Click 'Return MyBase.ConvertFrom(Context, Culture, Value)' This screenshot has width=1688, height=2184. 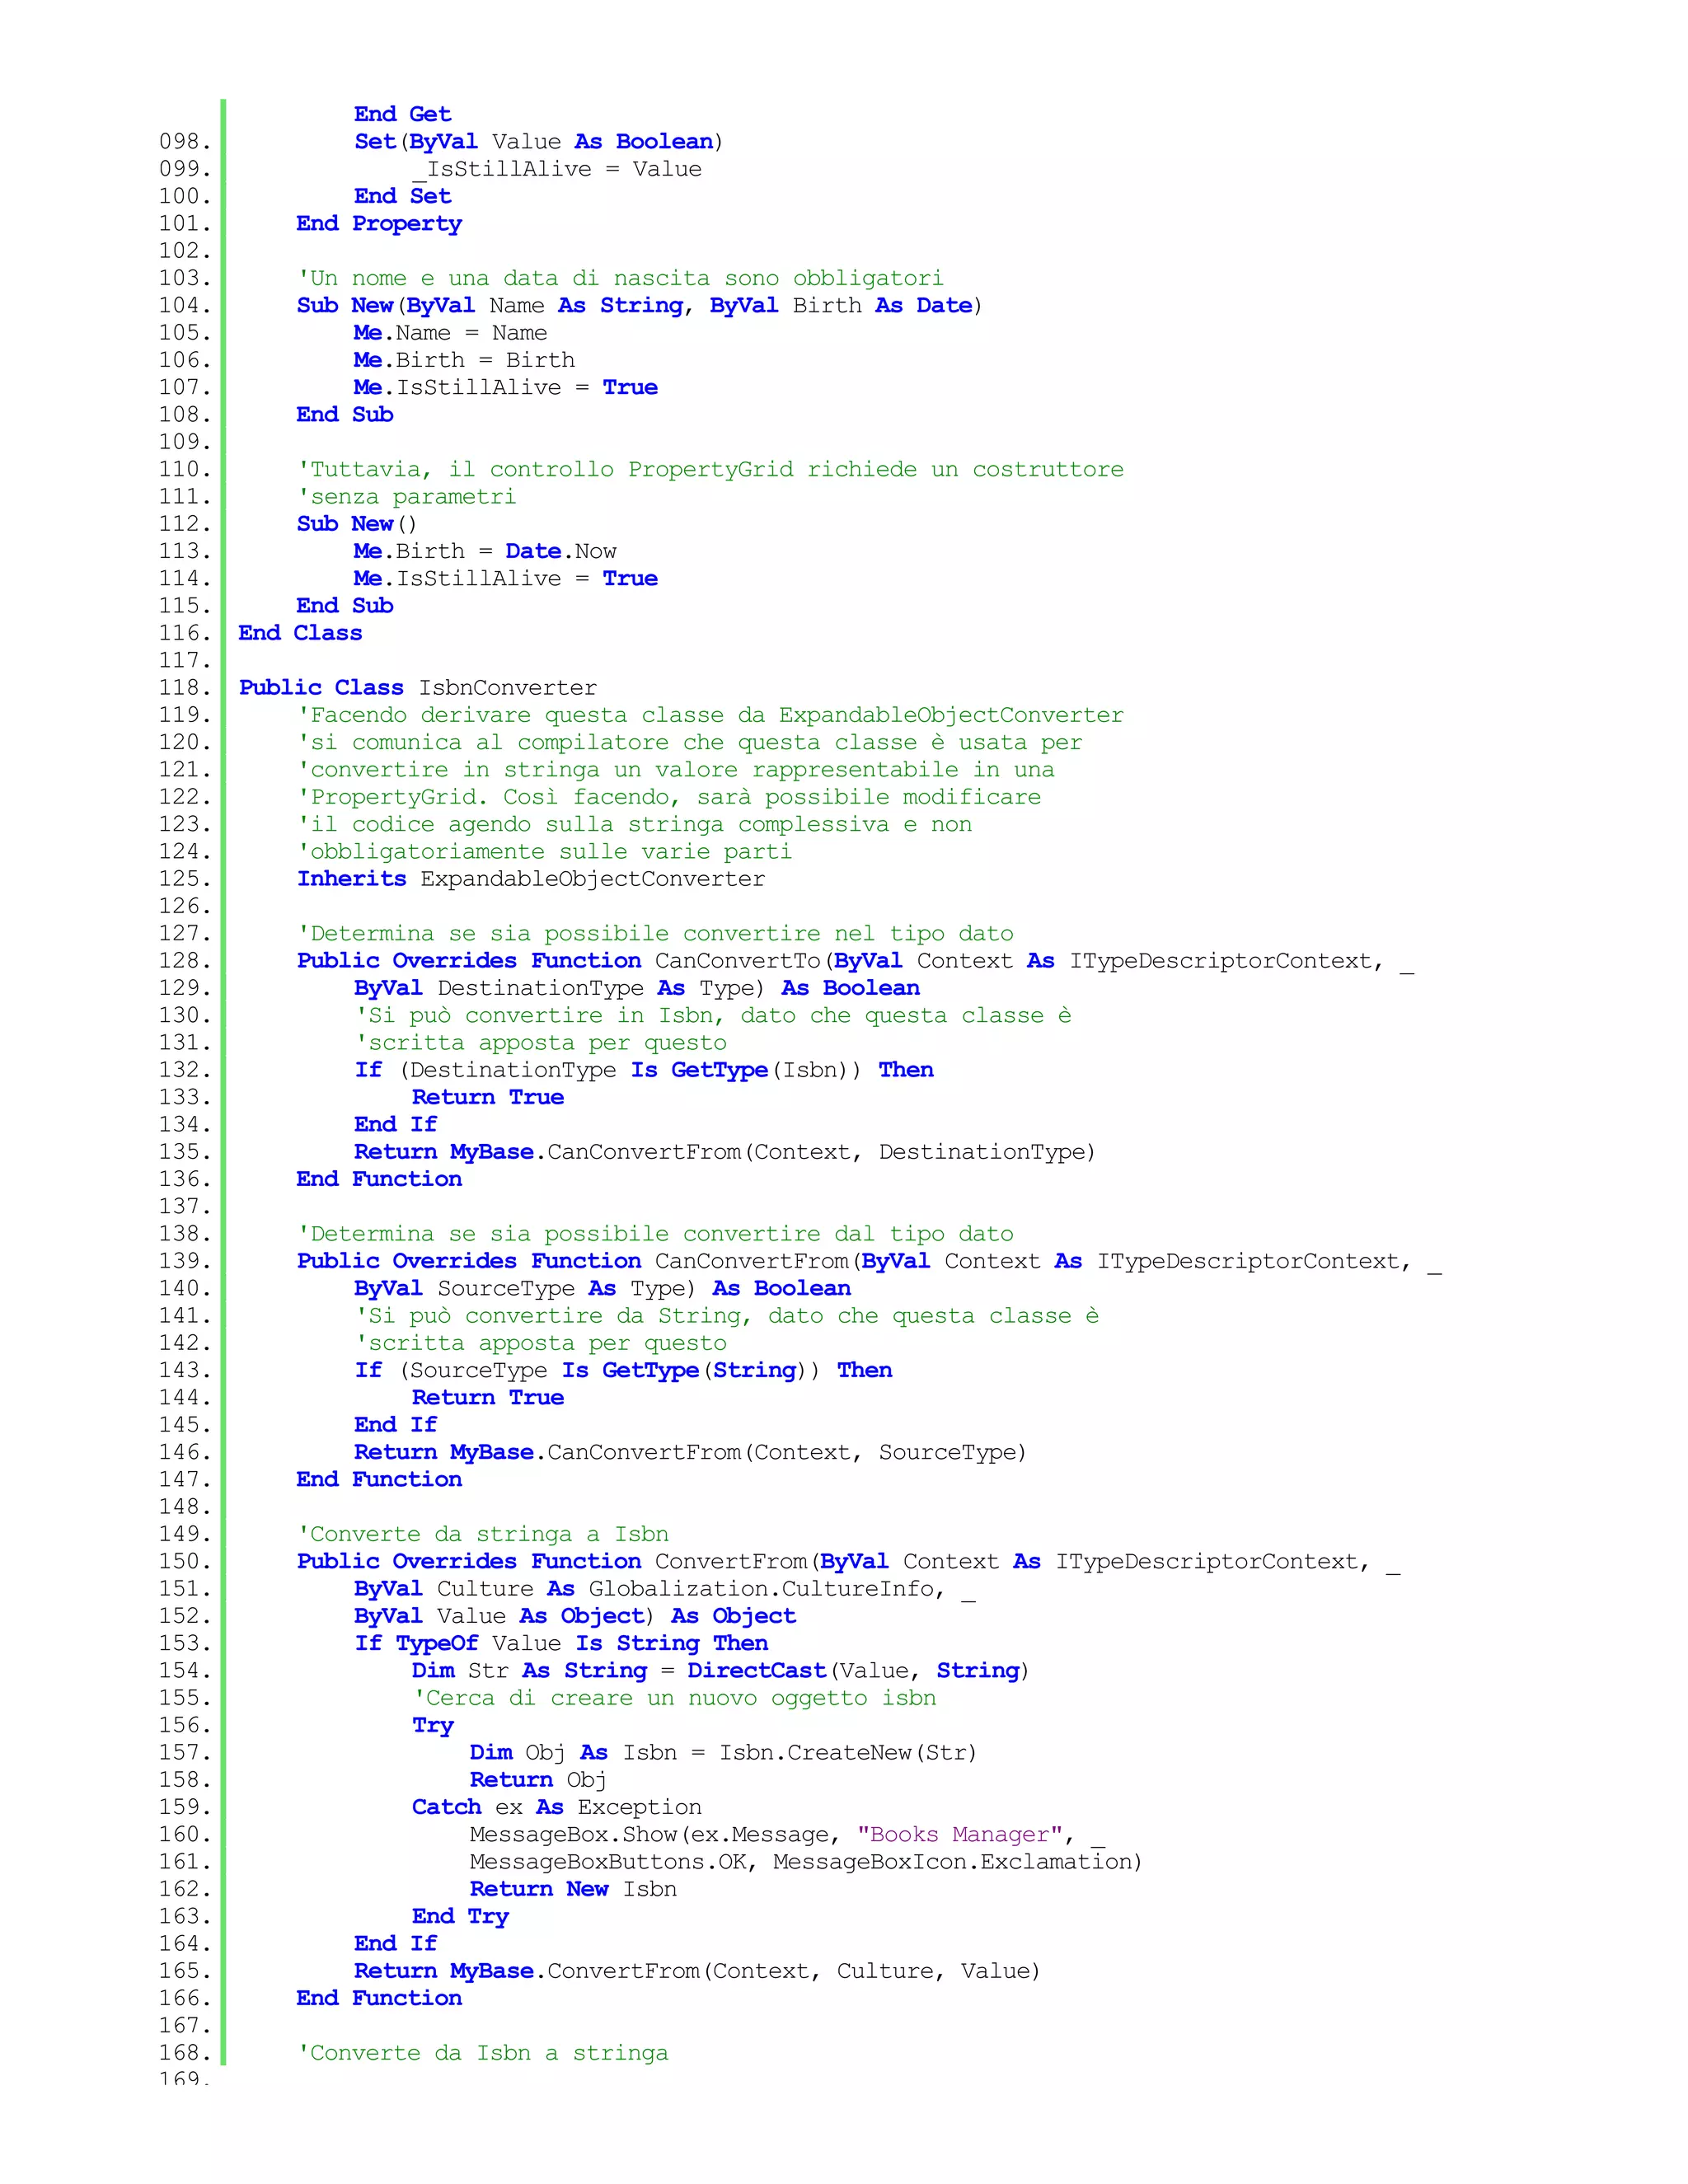(x=697, y=1971)
